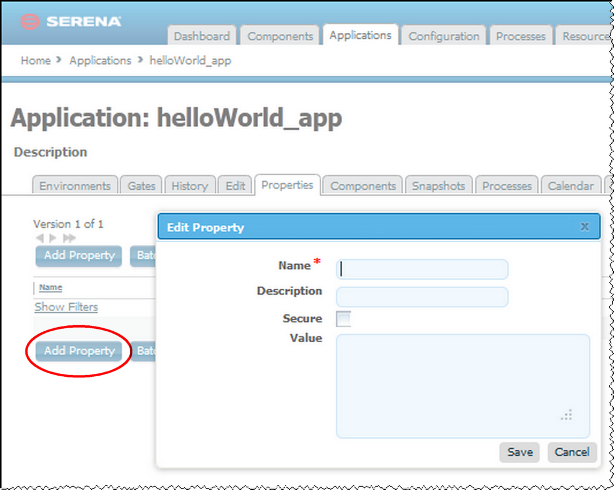
Task: Click the 'Edit Property' dialog title
Action: coord(206,227)
